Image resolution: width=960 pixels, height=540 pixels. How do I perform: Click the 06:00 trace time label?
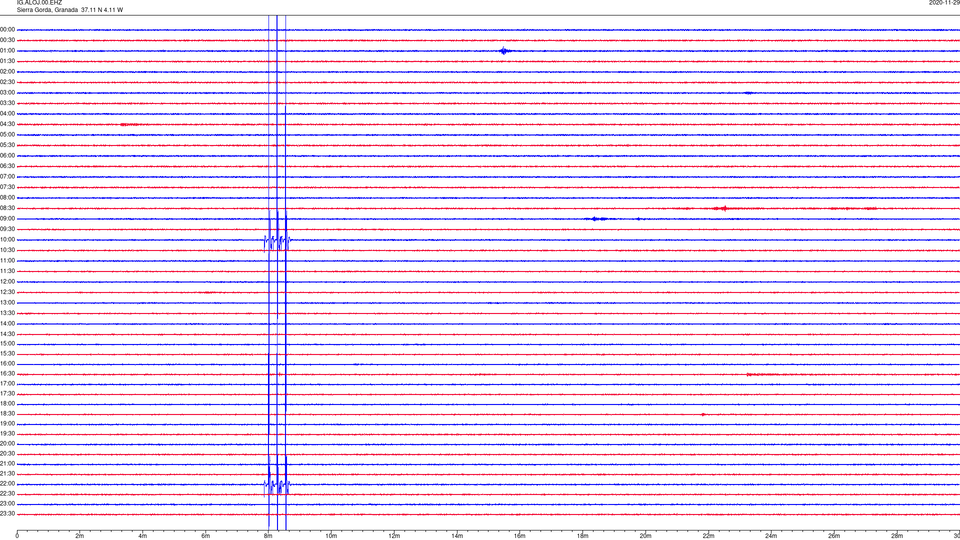point(7,156)
